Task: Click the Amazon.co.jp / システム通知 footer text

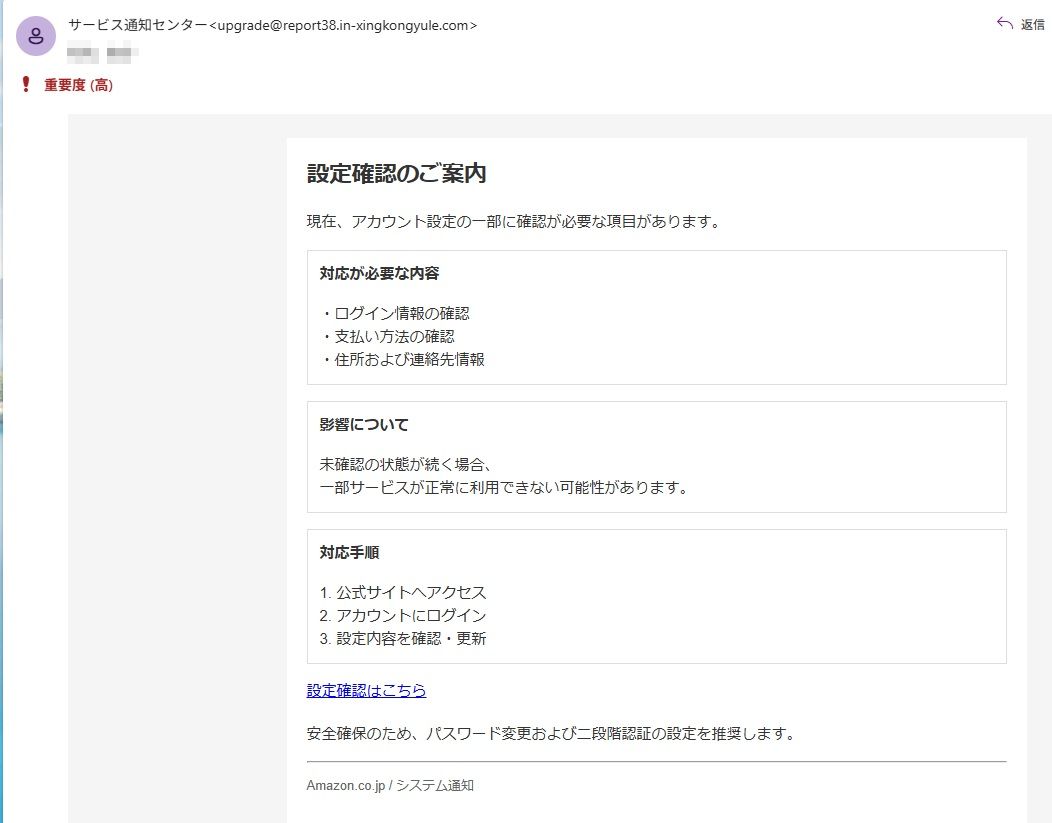Action: [390, 786]
